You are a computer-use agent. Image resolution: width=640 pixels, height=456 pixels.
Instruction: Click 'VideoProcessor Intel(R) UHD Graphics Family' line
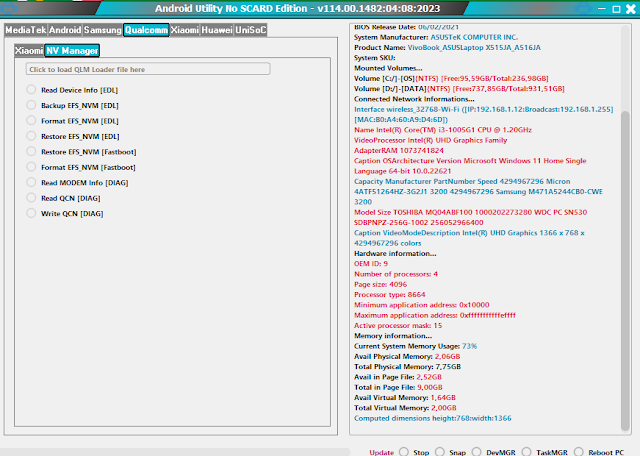tap(431, 140)
